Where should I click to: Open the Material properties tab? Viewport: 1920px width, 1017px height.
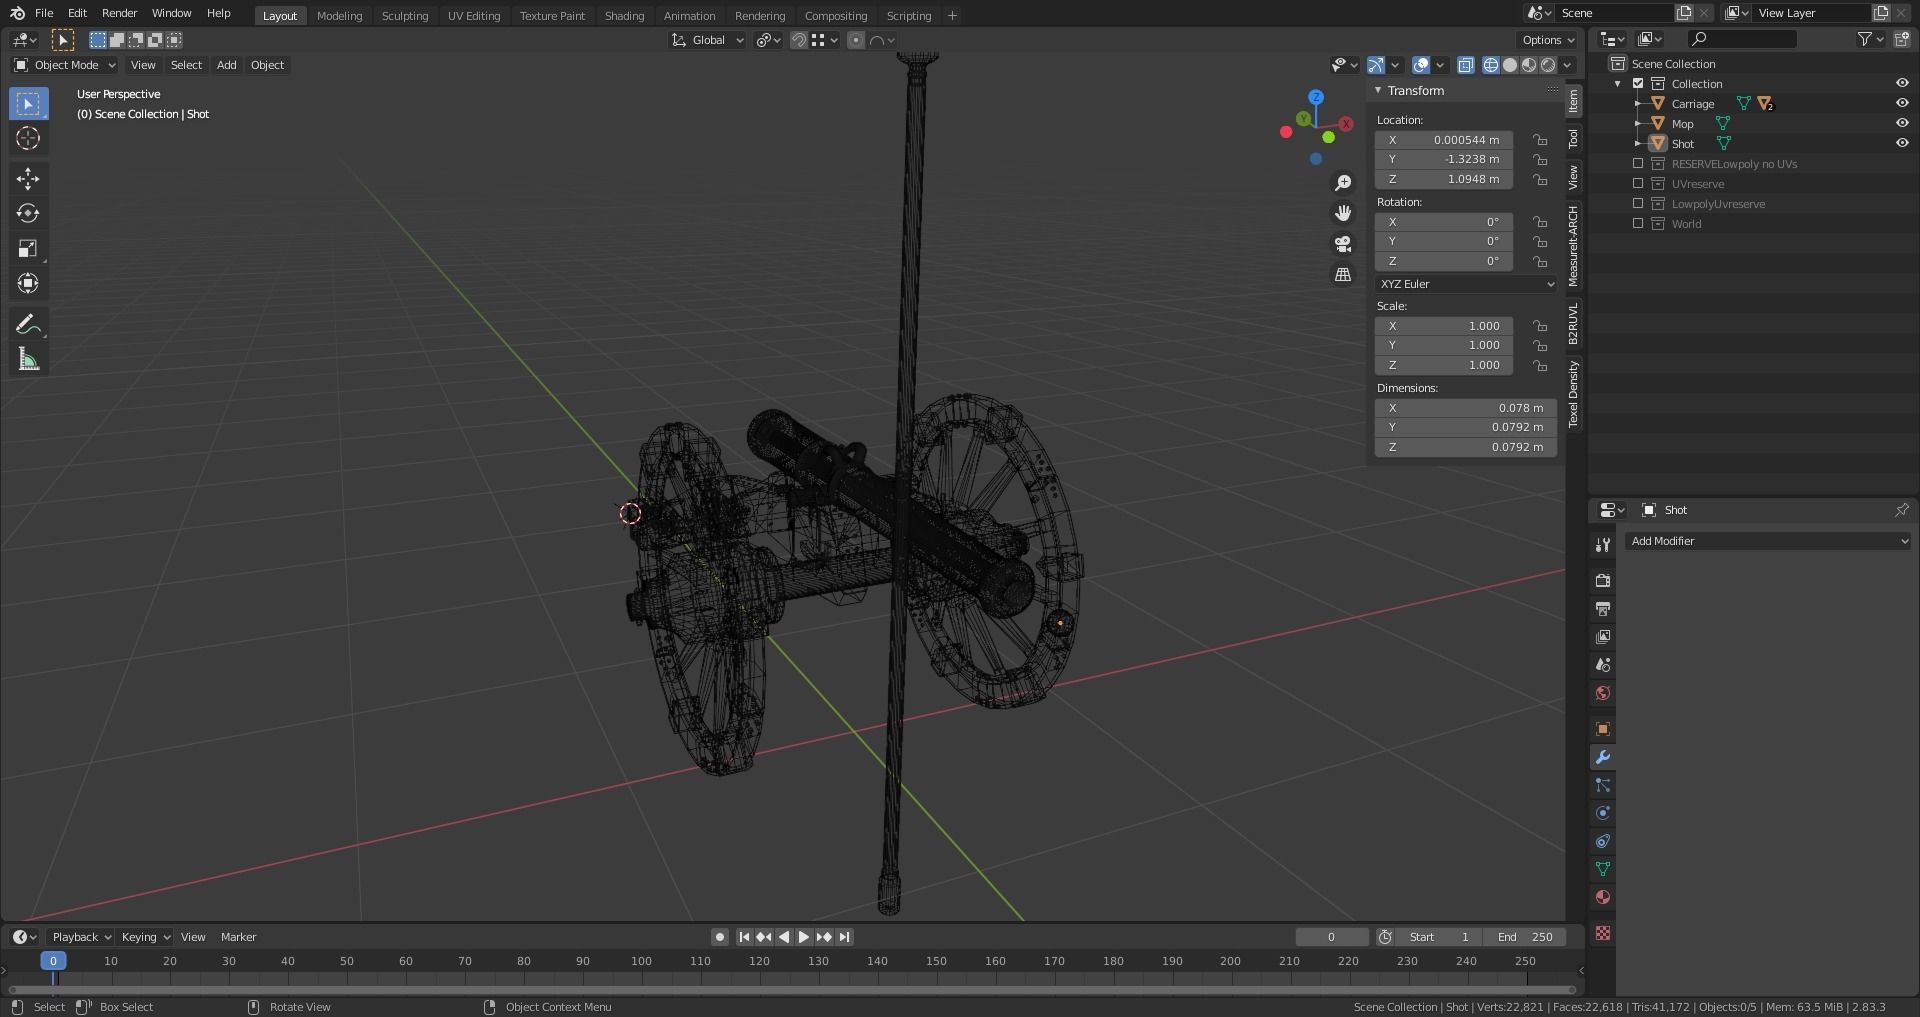pos(1603,897)
